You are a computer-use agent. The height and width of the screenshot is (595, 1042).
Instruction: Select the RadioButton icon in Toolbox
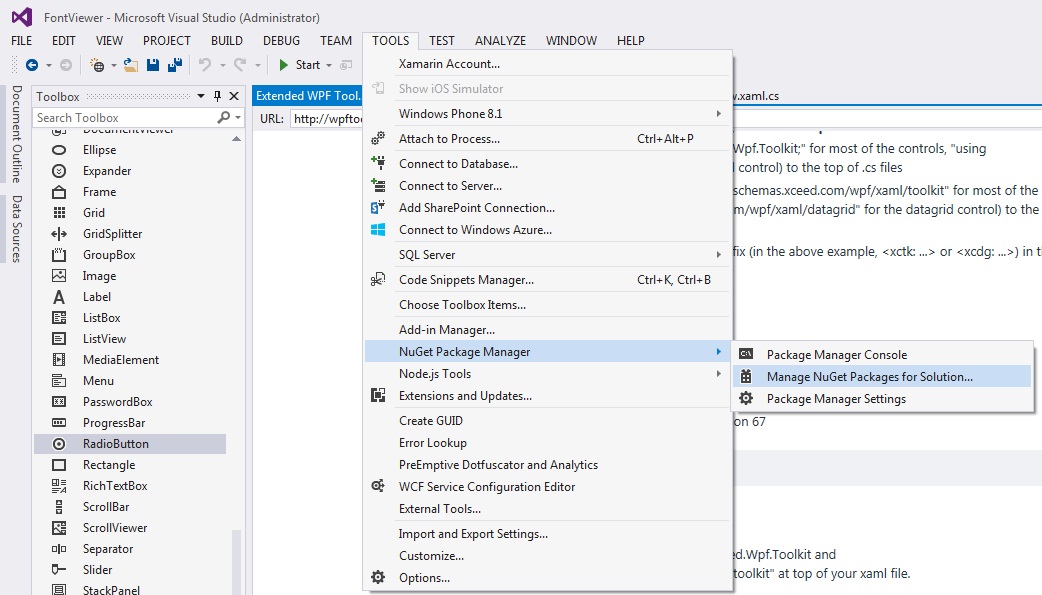click(x=59, y=444)
